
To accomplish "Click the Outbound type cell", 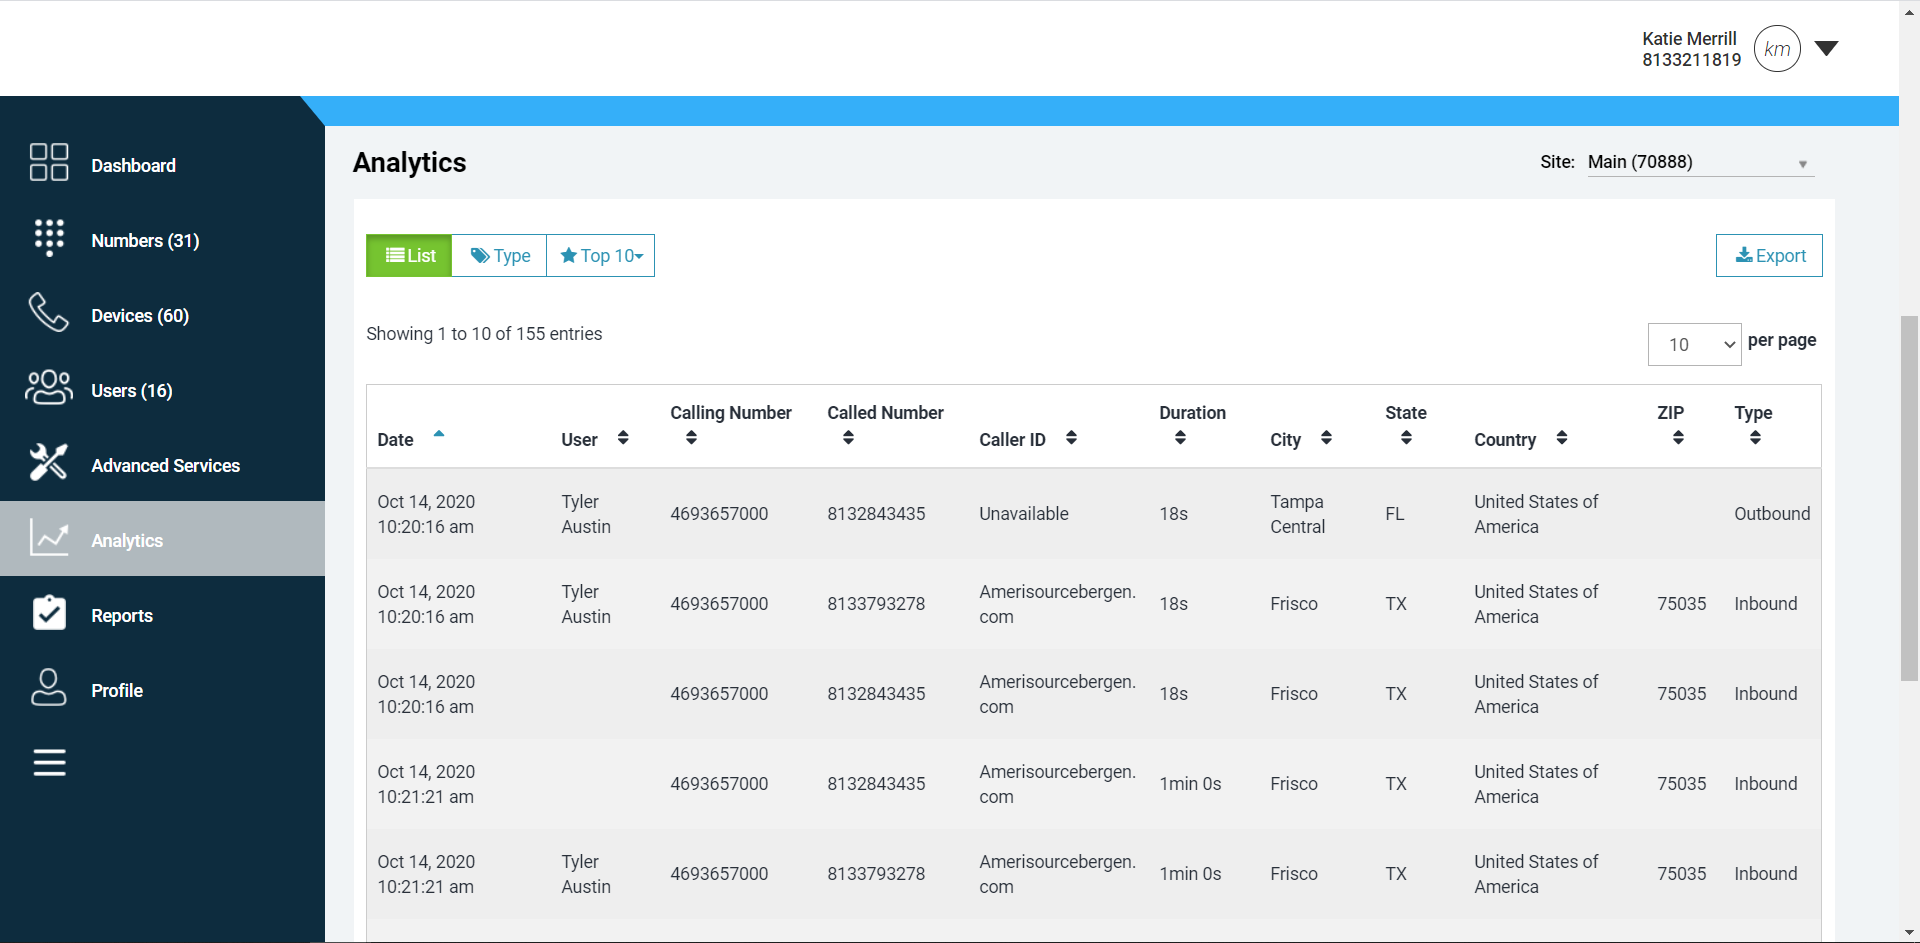I will click(x=1772, y=514).
